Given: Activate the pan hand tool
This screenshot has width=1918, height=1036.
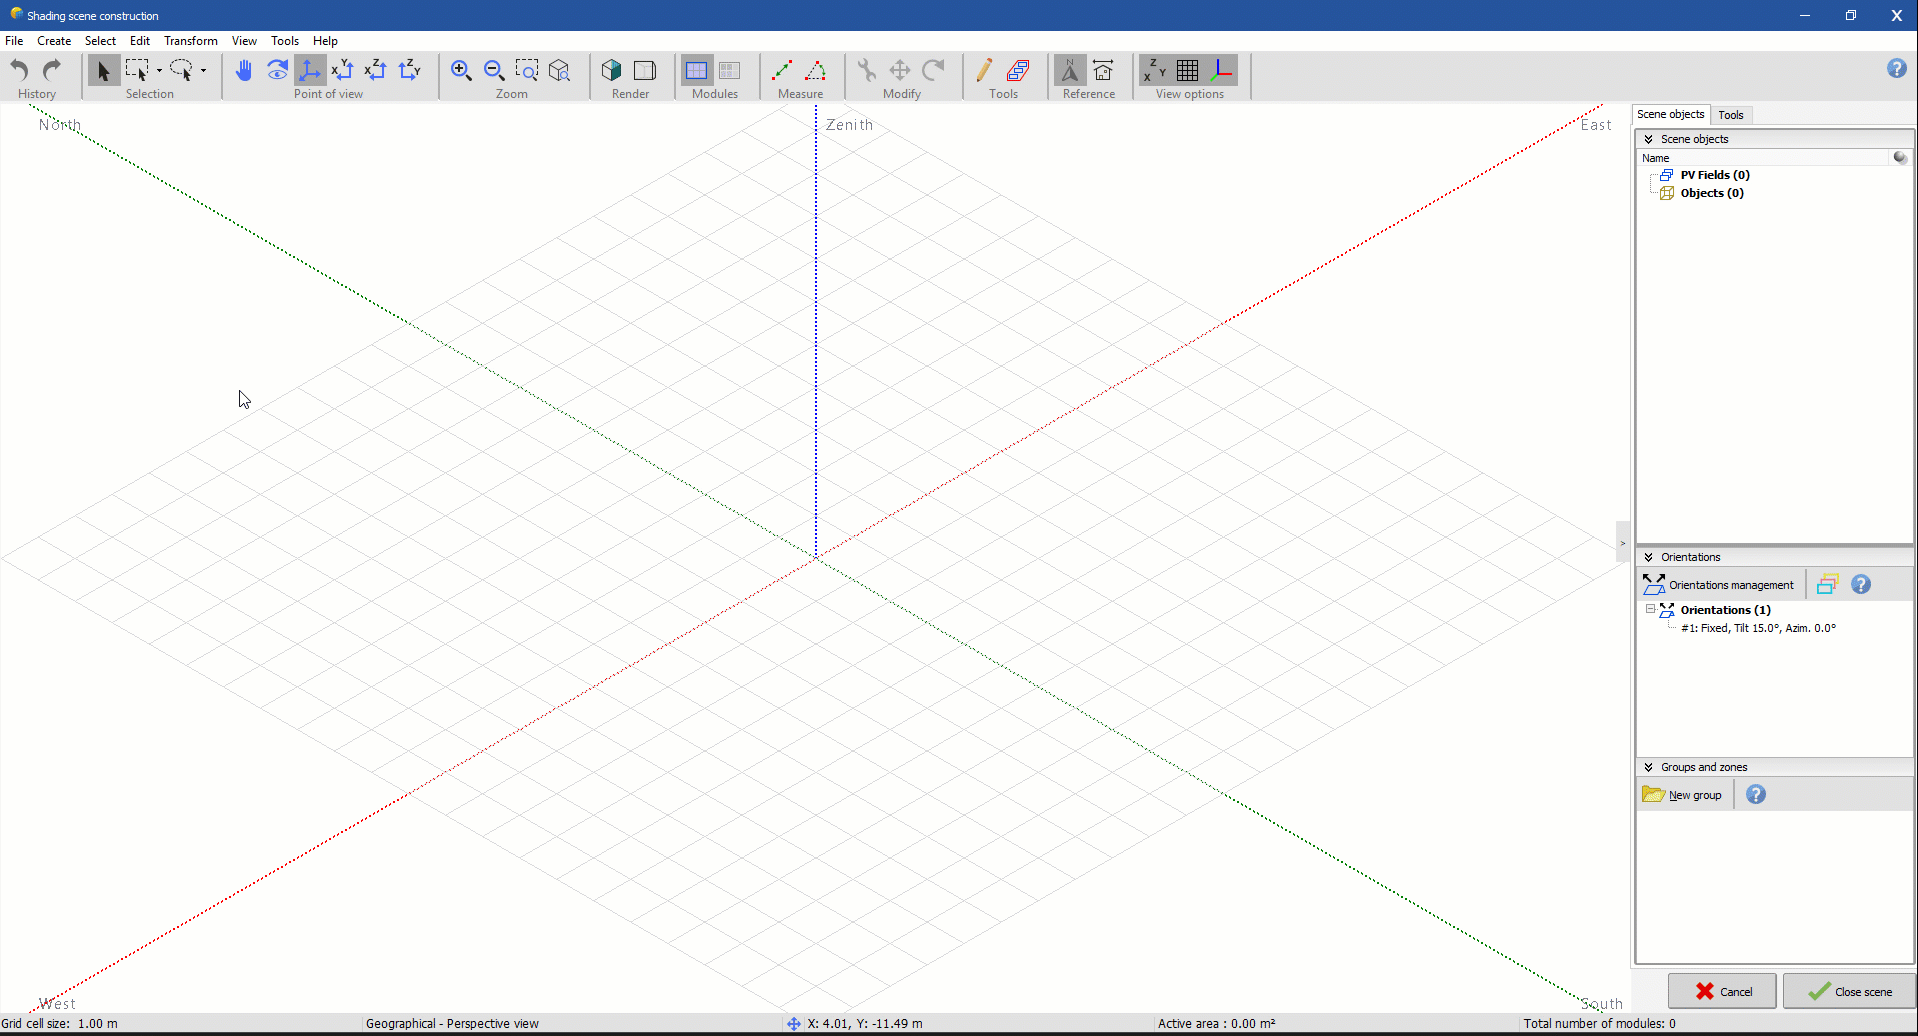Looking at the screenshot, I should click(x=244, y=70).
